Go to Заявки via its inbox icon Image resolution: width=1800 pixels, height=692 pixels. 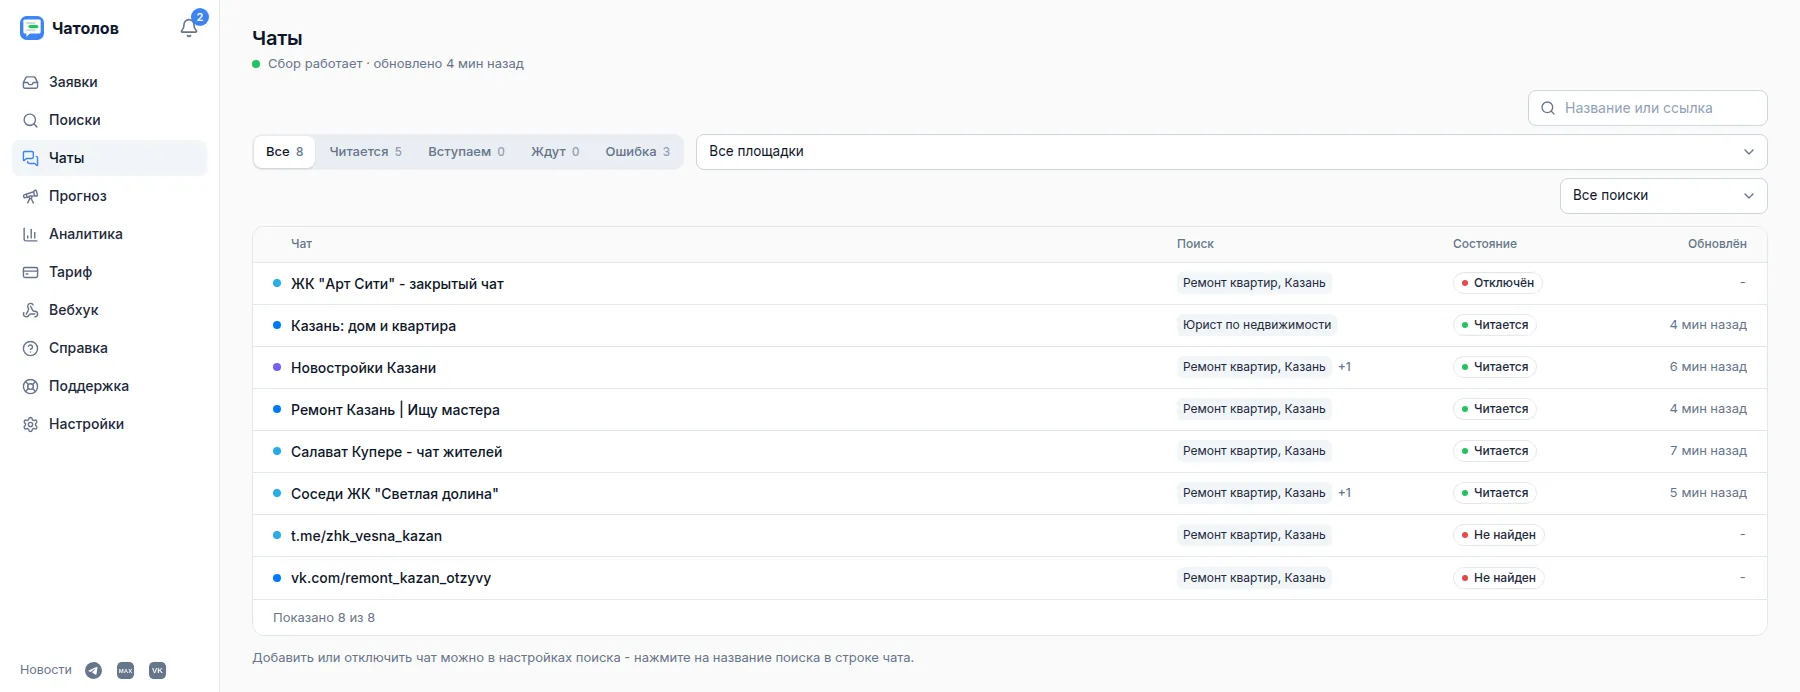31,82
